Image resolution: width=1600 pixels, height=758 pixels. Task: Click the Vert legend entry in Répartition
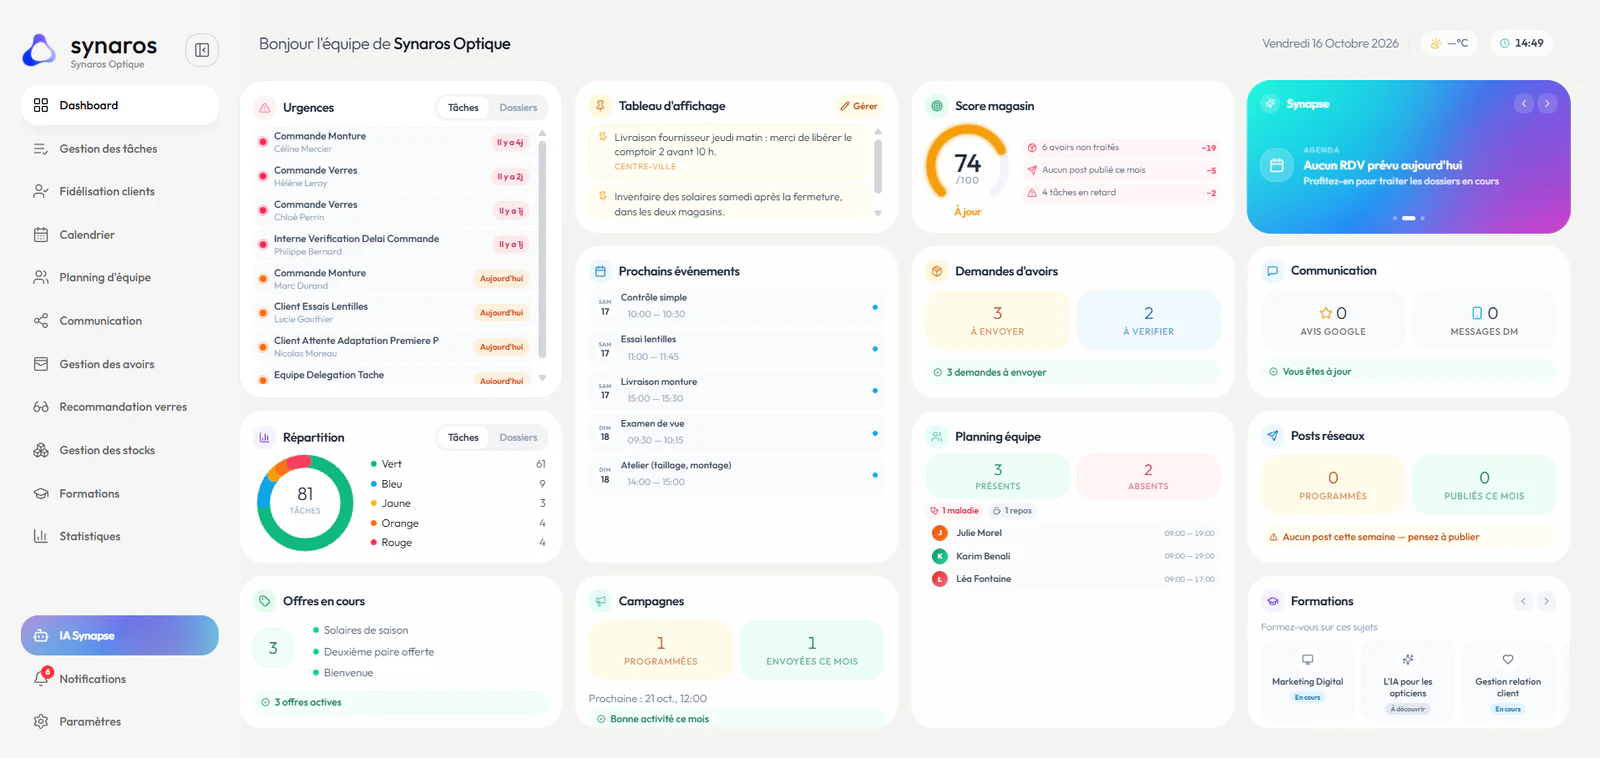click(458, 464)
